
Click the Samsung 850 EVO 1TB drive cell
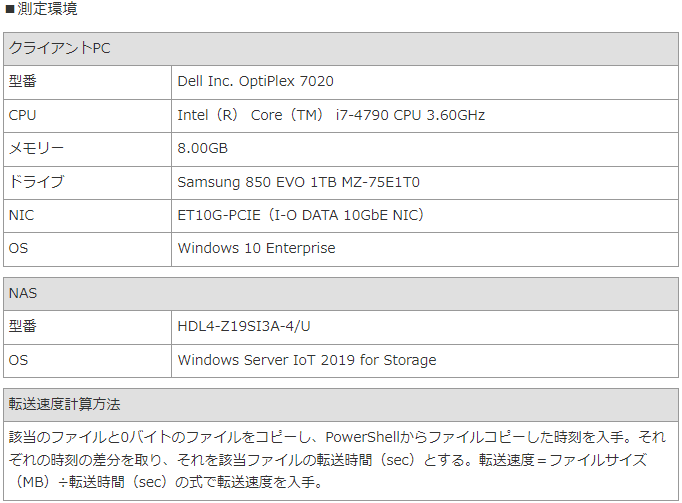(425, 182)
